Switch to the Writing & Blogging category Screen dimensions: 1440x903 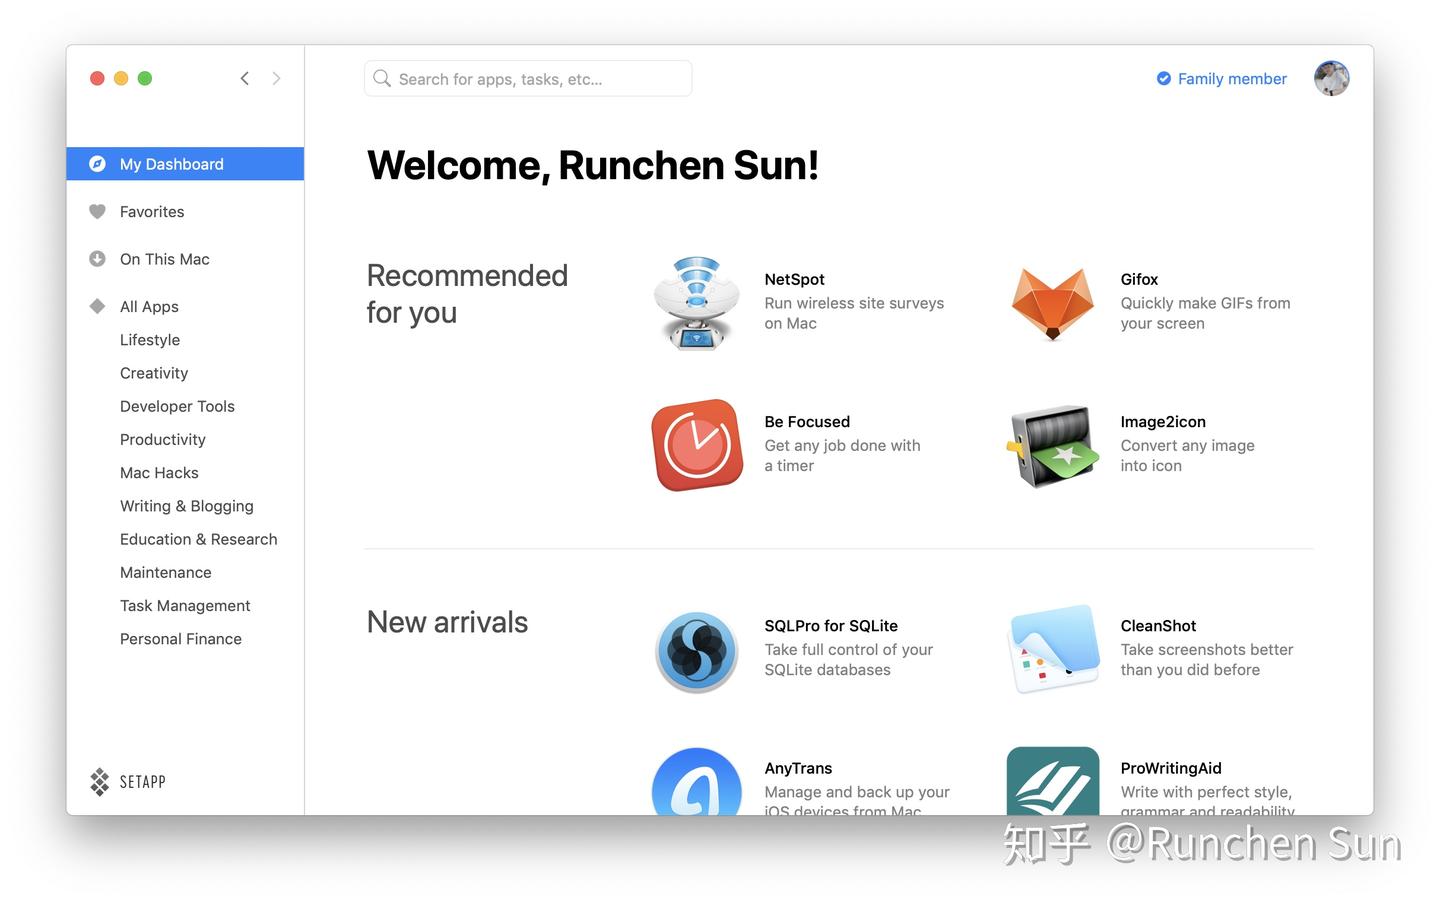tap(186, 506)
